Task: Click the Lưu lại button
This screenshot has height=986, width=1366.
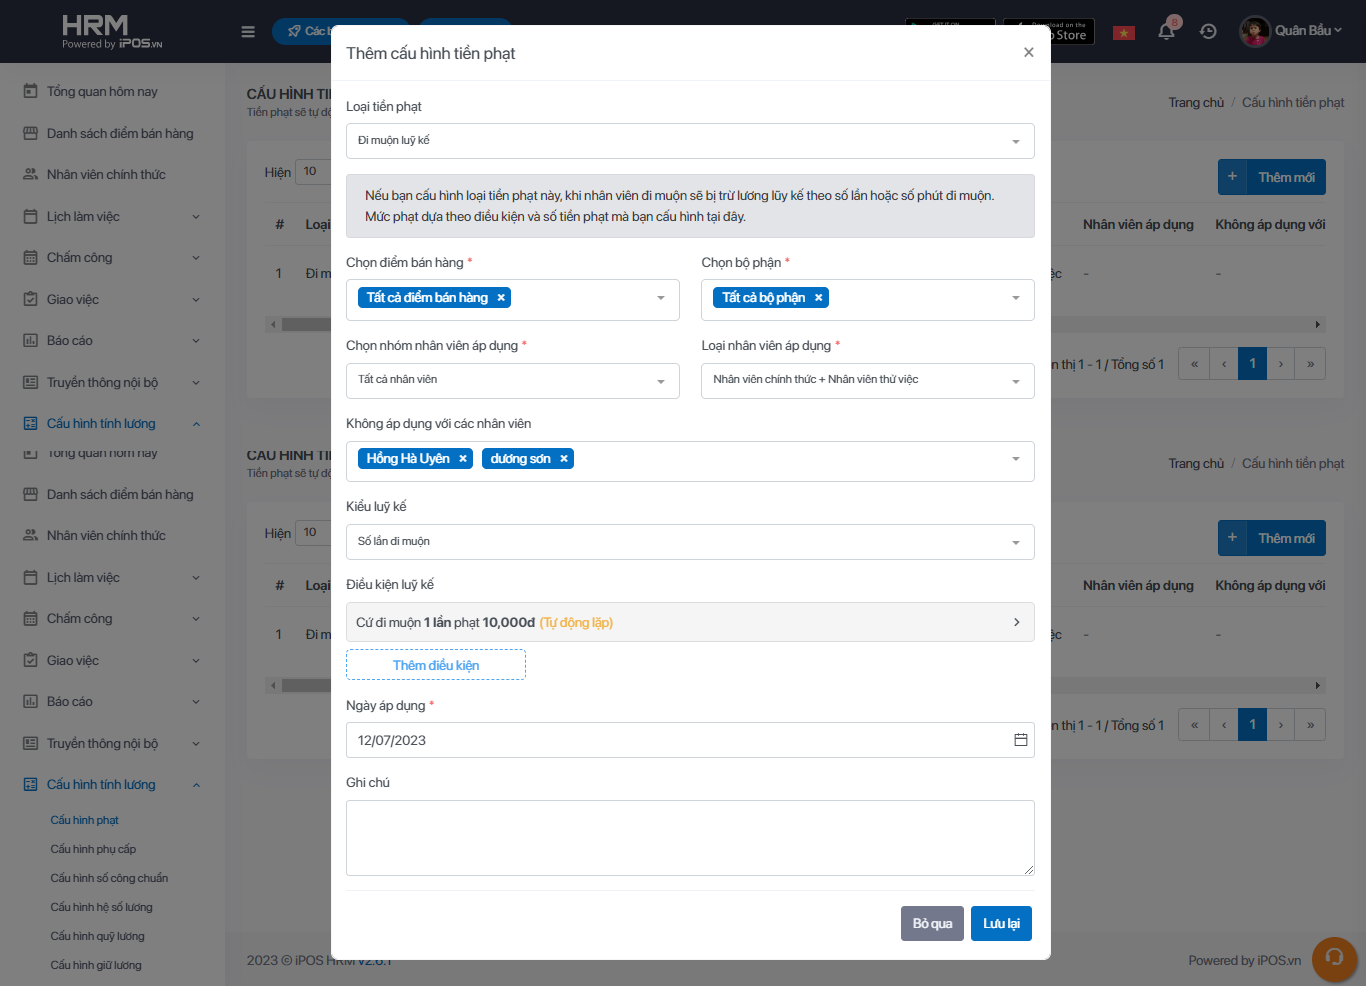Action: [1000, 923]
